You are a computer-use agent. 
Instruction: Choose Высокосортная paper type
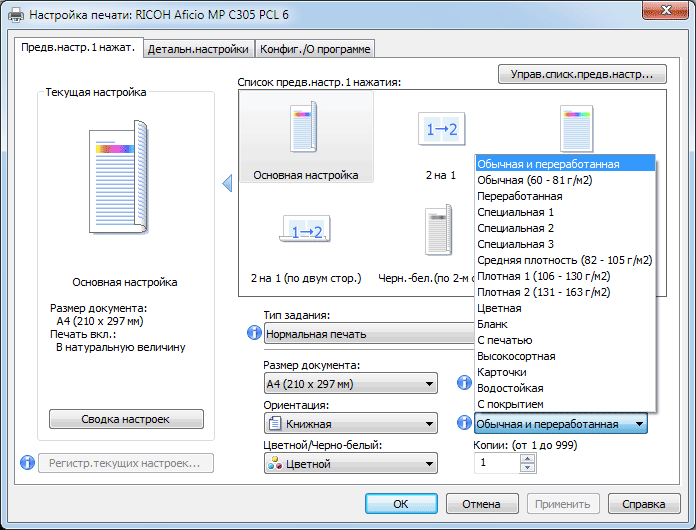pyautogui.click(x=565, y=356)
